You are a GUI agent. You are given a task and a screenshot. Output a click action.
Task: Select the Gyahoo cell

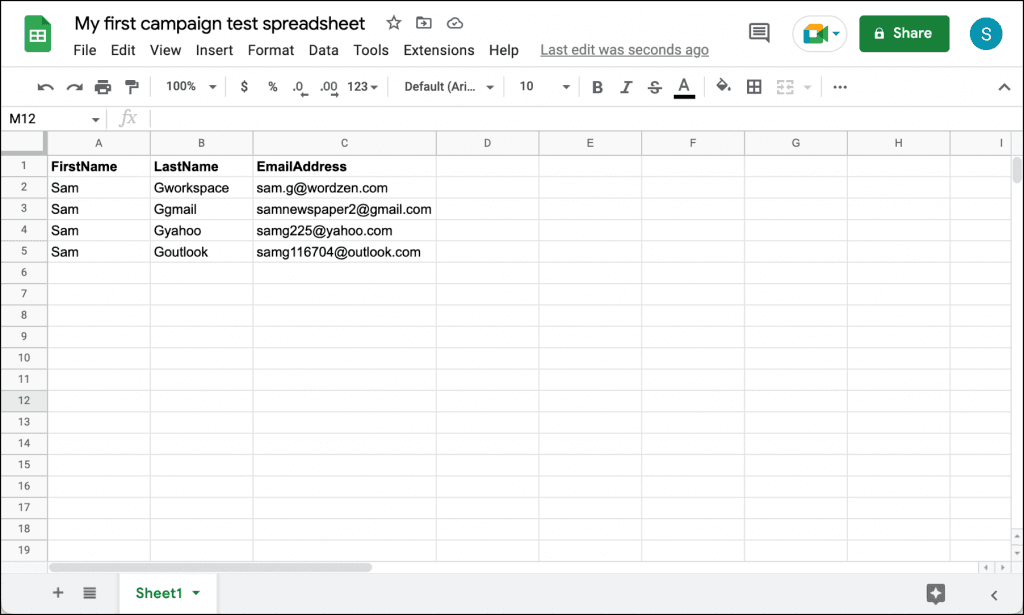point(201,230)
